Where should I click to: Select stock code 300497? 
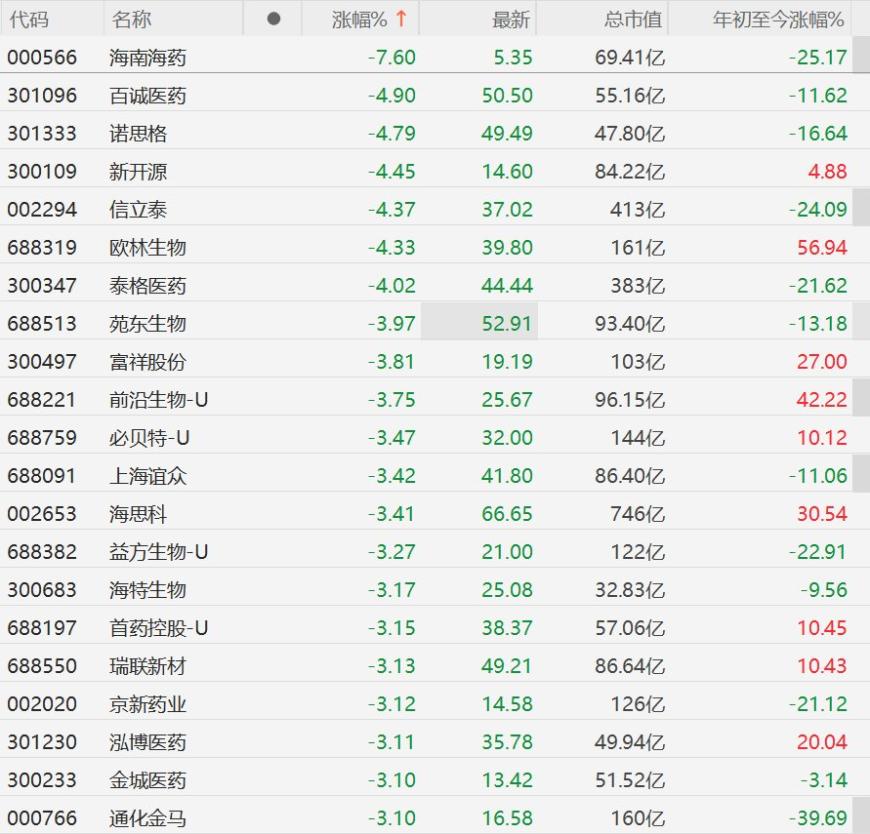click(42, 362)
